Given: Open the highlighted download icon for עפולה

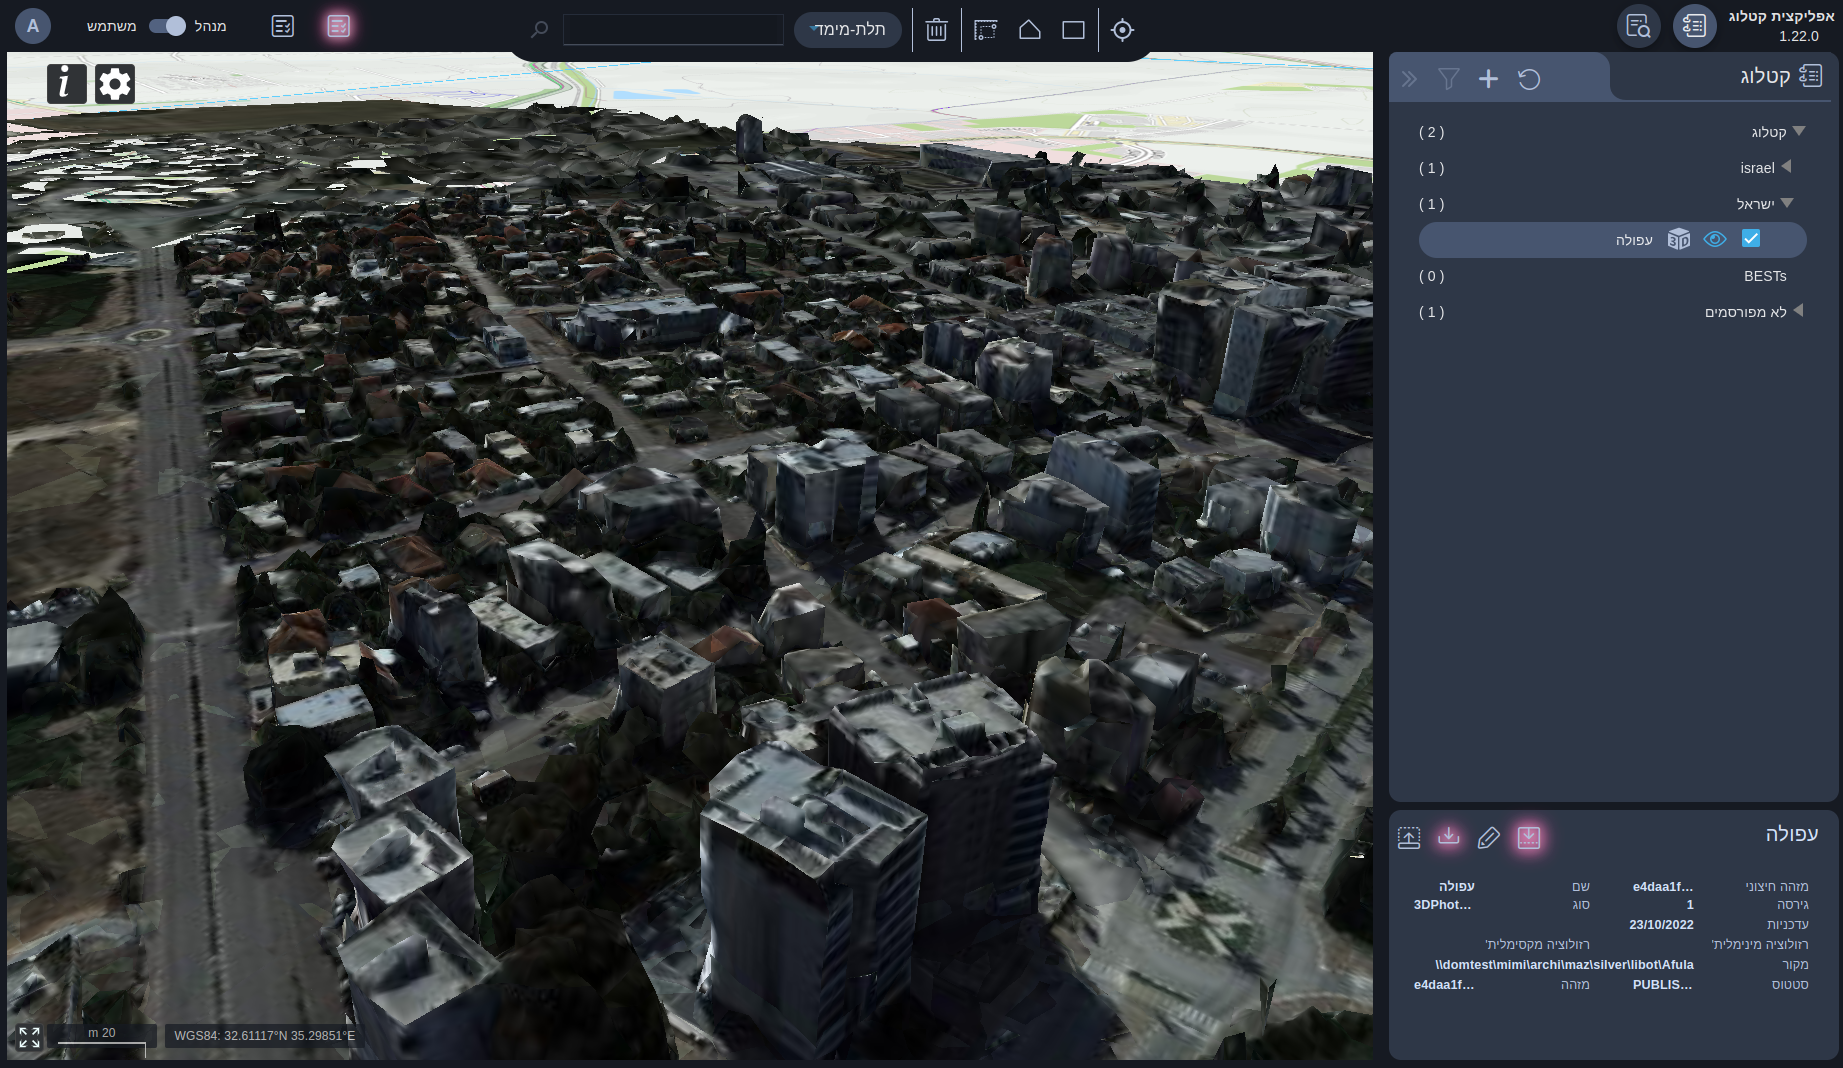Looking at the screenshot, I should pos(1529,838).
